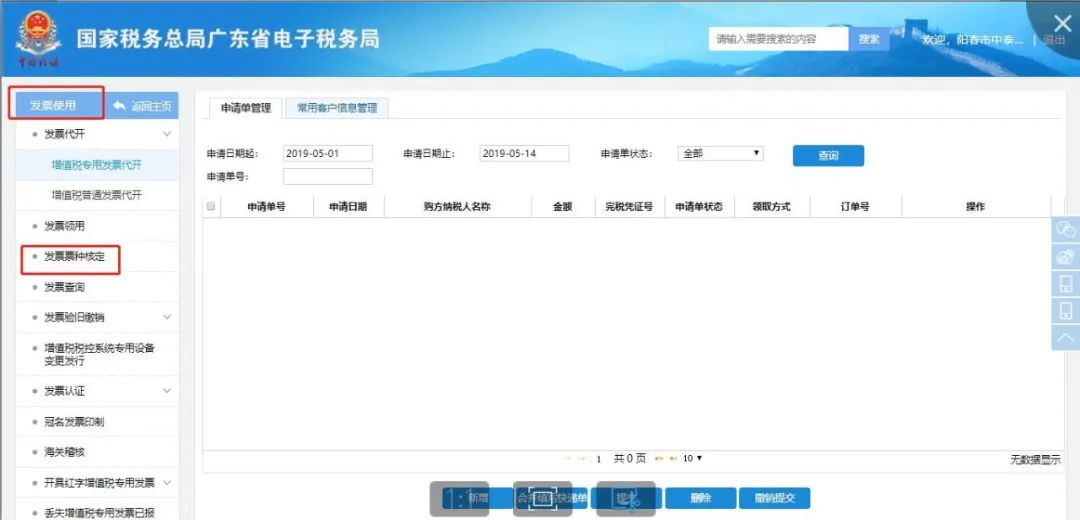1080x520 pixels.
Task: Tick the select-all checkbox in the table header
Action: pos(211,207)
